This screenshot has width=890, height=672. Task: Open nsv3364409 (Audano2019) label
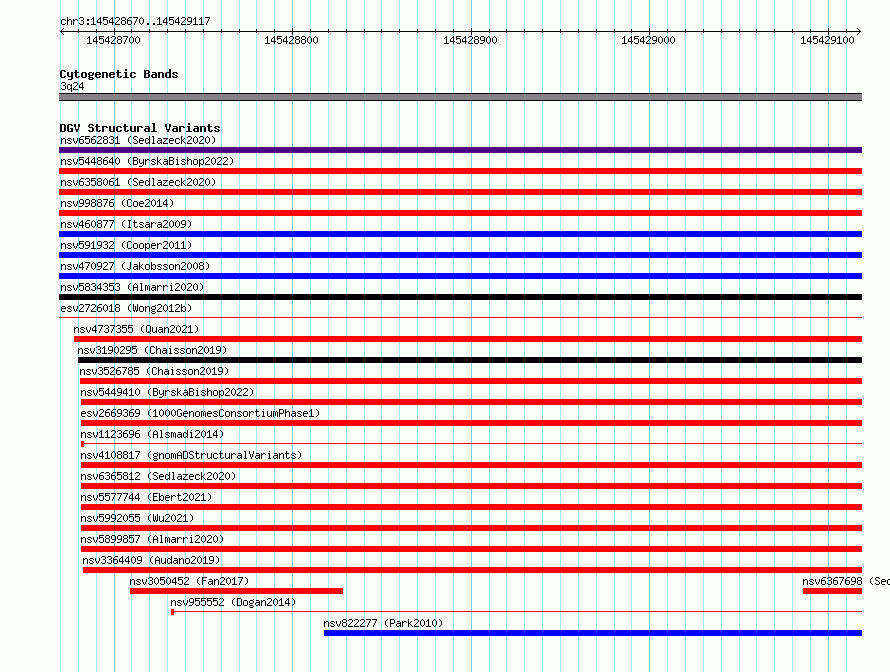point(151,560)
